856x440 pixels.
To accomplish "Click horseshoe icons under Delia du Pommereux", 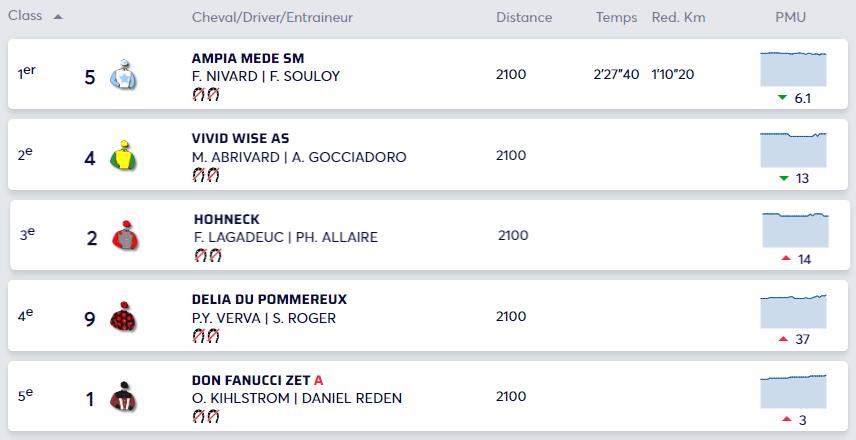I will (205, 336).
